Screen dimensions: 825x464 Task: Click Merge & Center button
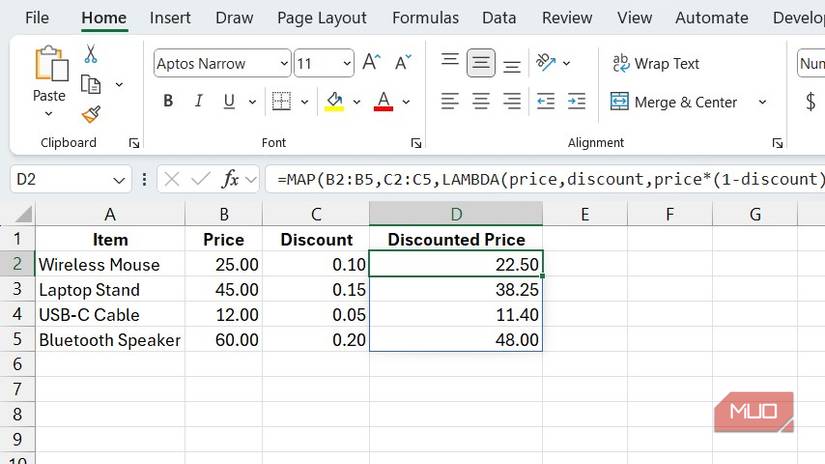(673, 102)
